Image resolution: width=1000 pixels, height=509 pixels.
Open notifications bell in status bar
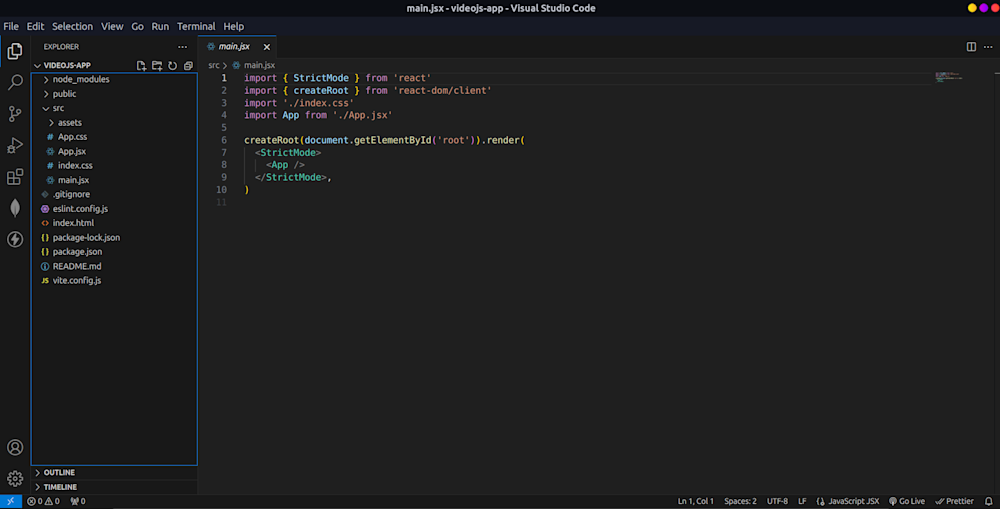[989, 501]
